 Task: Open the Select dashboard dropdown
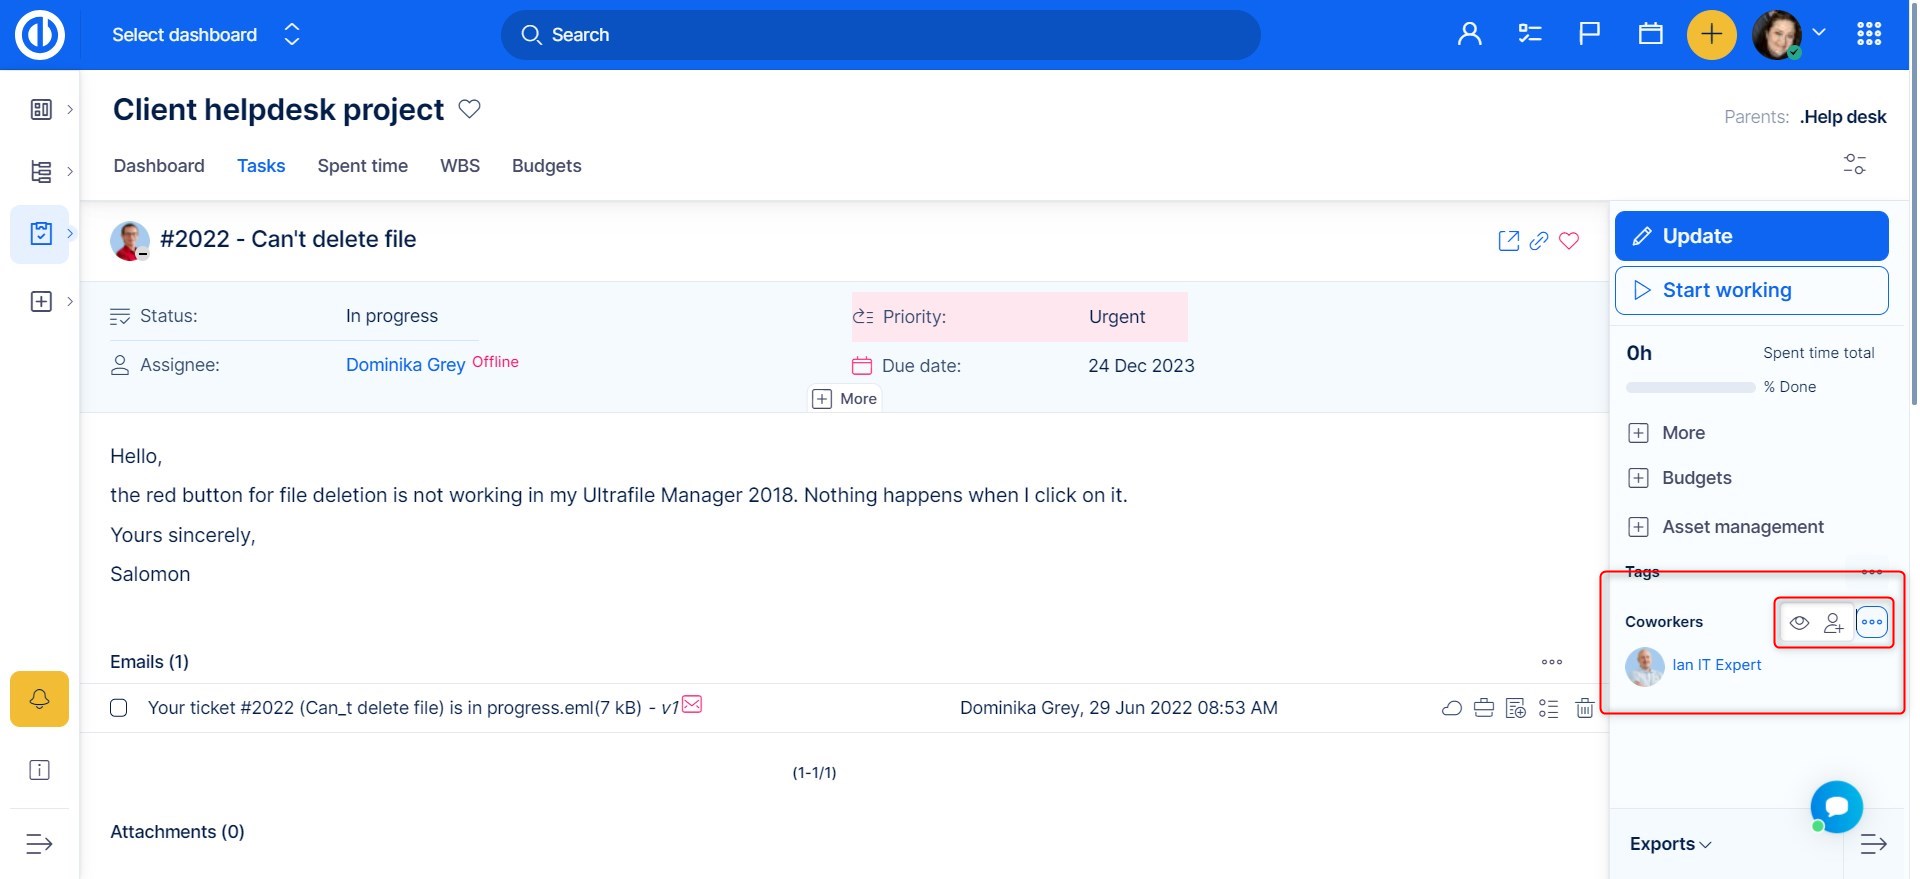click(x=205, y=35)
